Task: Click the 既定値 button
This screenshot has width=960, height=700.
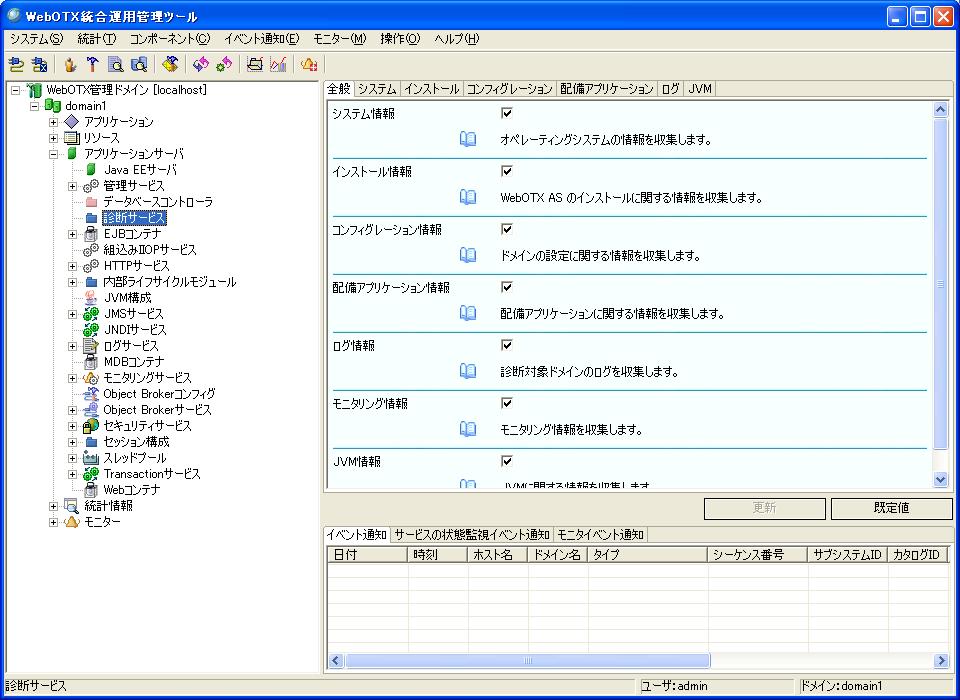Action: point(891,508)
